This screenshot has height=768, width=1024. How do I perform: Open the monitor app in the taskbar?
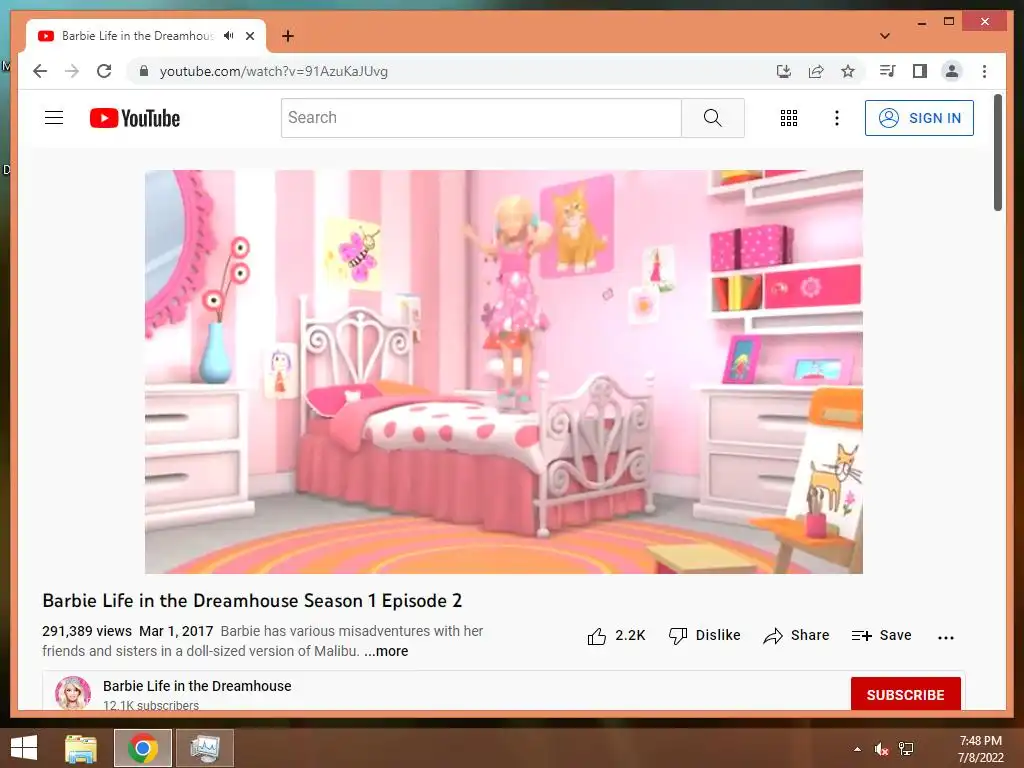[205, 748]
